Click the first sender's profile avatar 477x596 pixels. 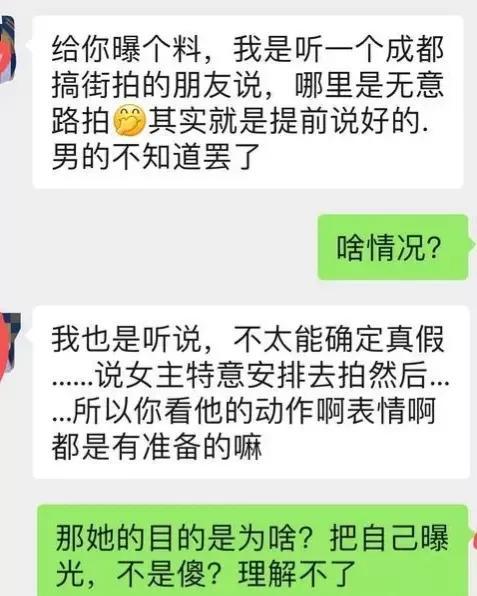click(x=7, y=49)
